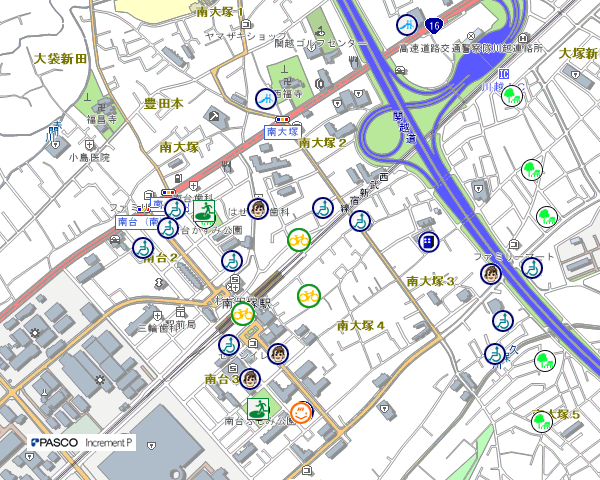Open bicycle parking icon northeast of はせ歯科 near tracks
The width and height of the screenshot is (600, 480).
pos(299,240)
